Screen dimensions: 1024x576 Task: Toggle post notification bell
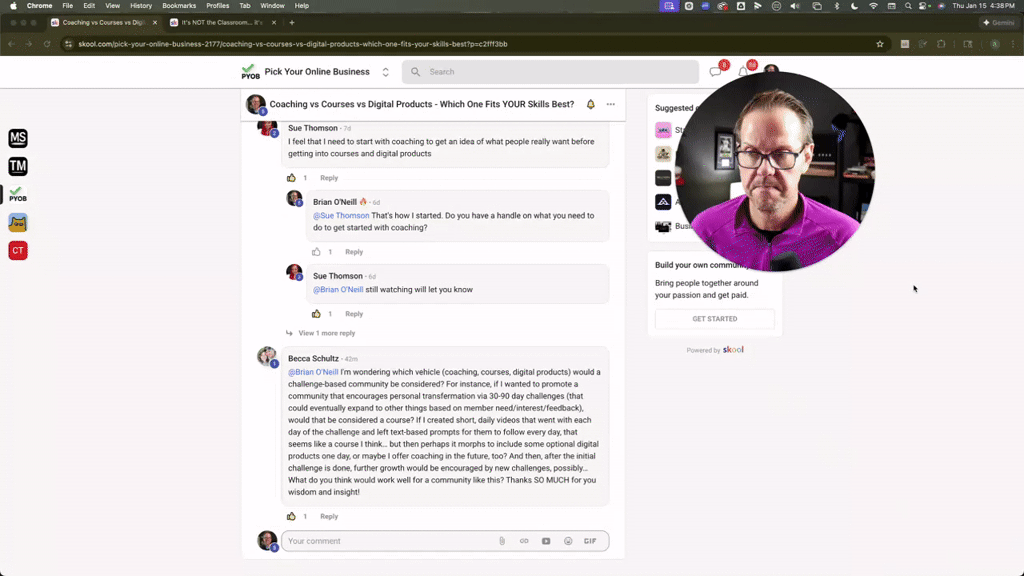590,104
